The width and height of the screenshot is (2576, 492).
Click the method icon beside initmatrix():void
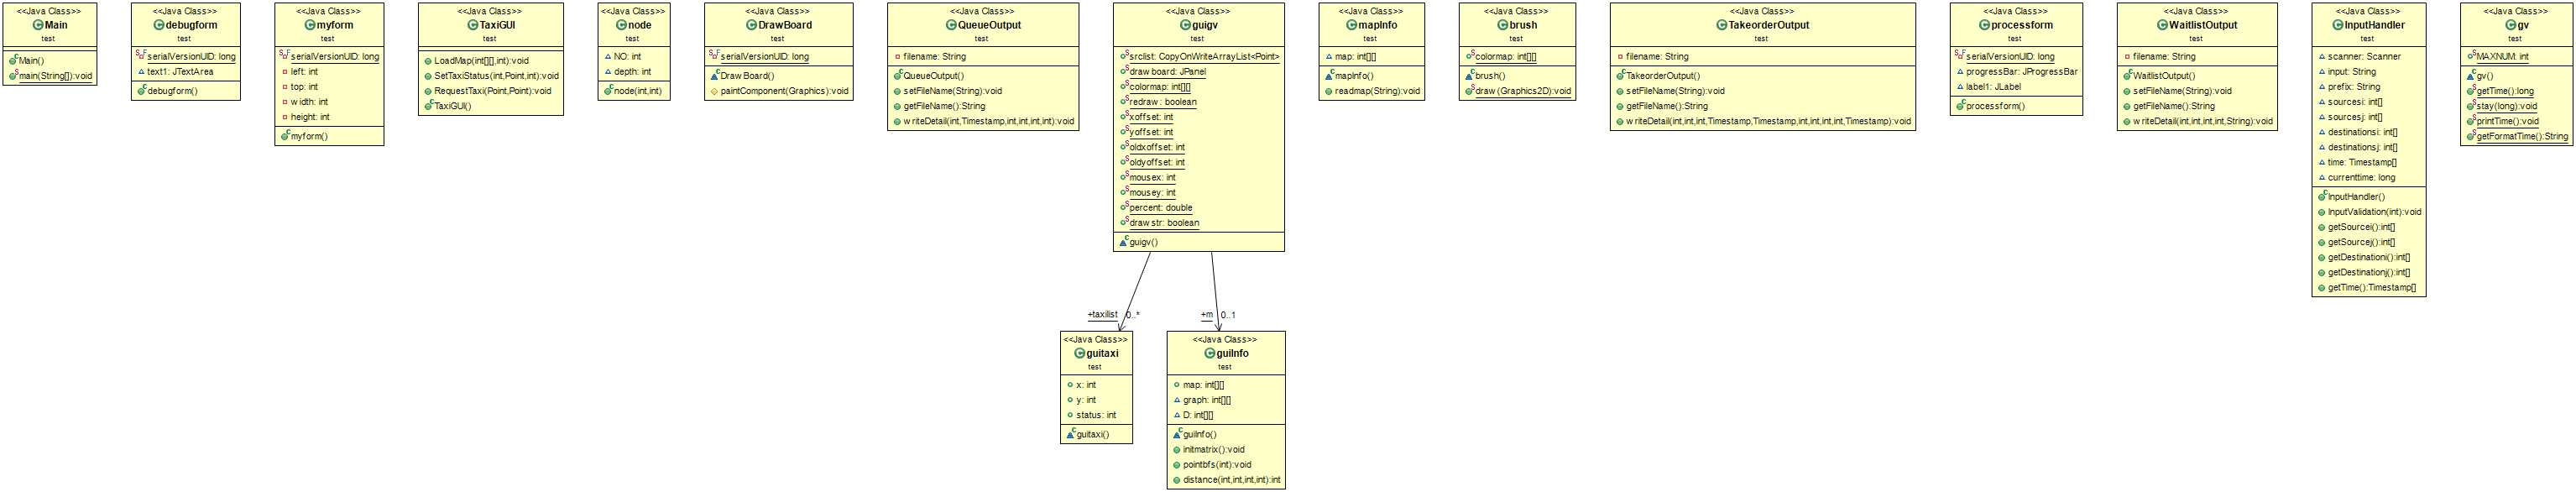(x=1177, y=449)
